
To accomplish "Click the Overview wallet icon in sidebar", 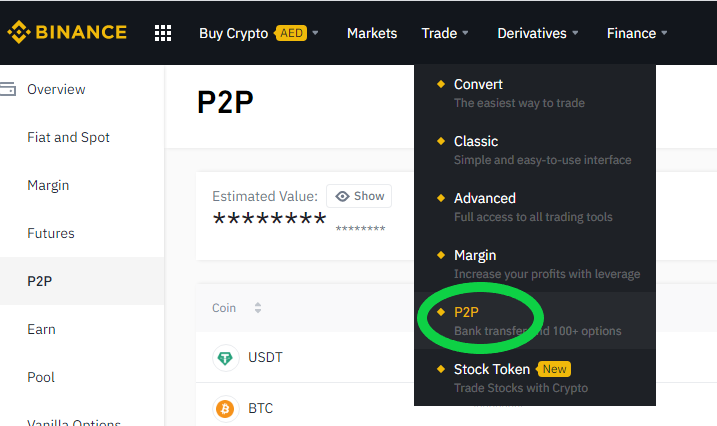I will click(8, 89).
